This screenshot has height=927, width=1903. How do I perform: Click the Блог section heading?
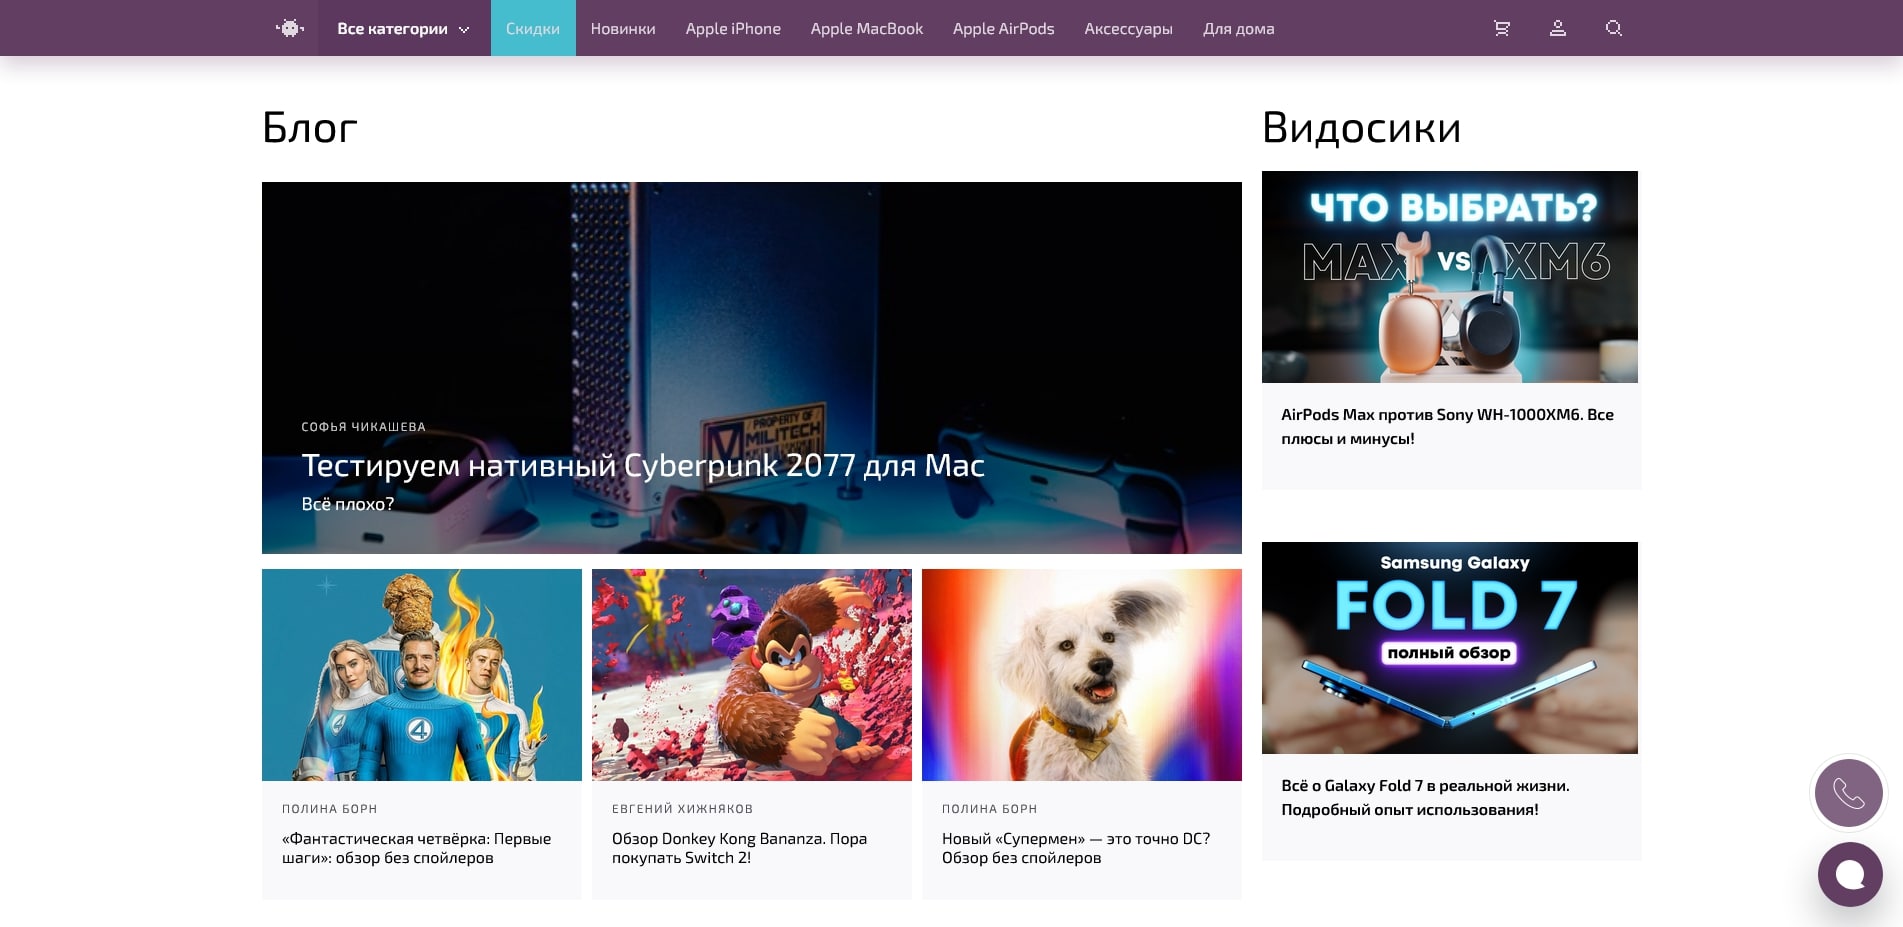click(x=310, y=128)
